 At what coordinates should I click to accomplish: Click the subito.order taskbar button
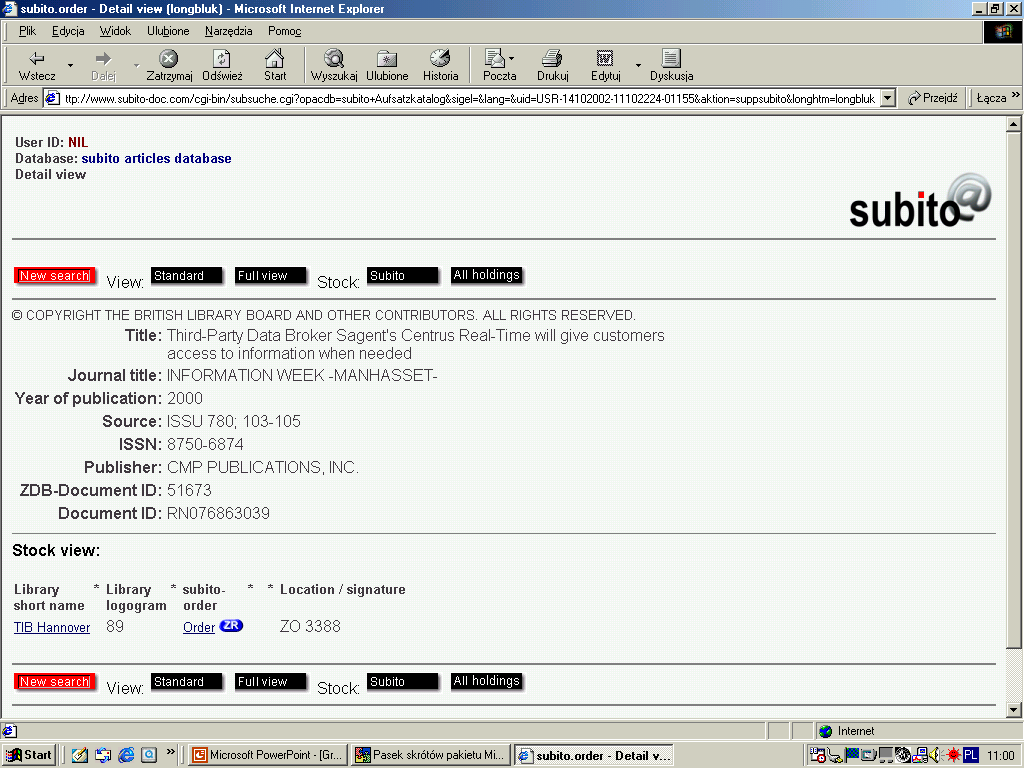pyautogui.click(x=594, y=755)
